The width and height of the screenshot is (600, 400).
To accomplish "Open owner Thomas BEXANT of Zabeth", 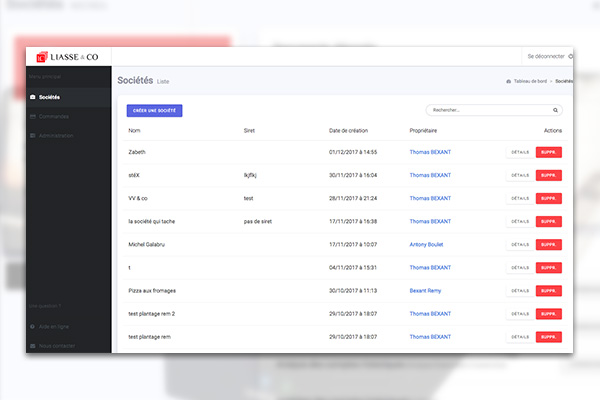I will point(430,152).
